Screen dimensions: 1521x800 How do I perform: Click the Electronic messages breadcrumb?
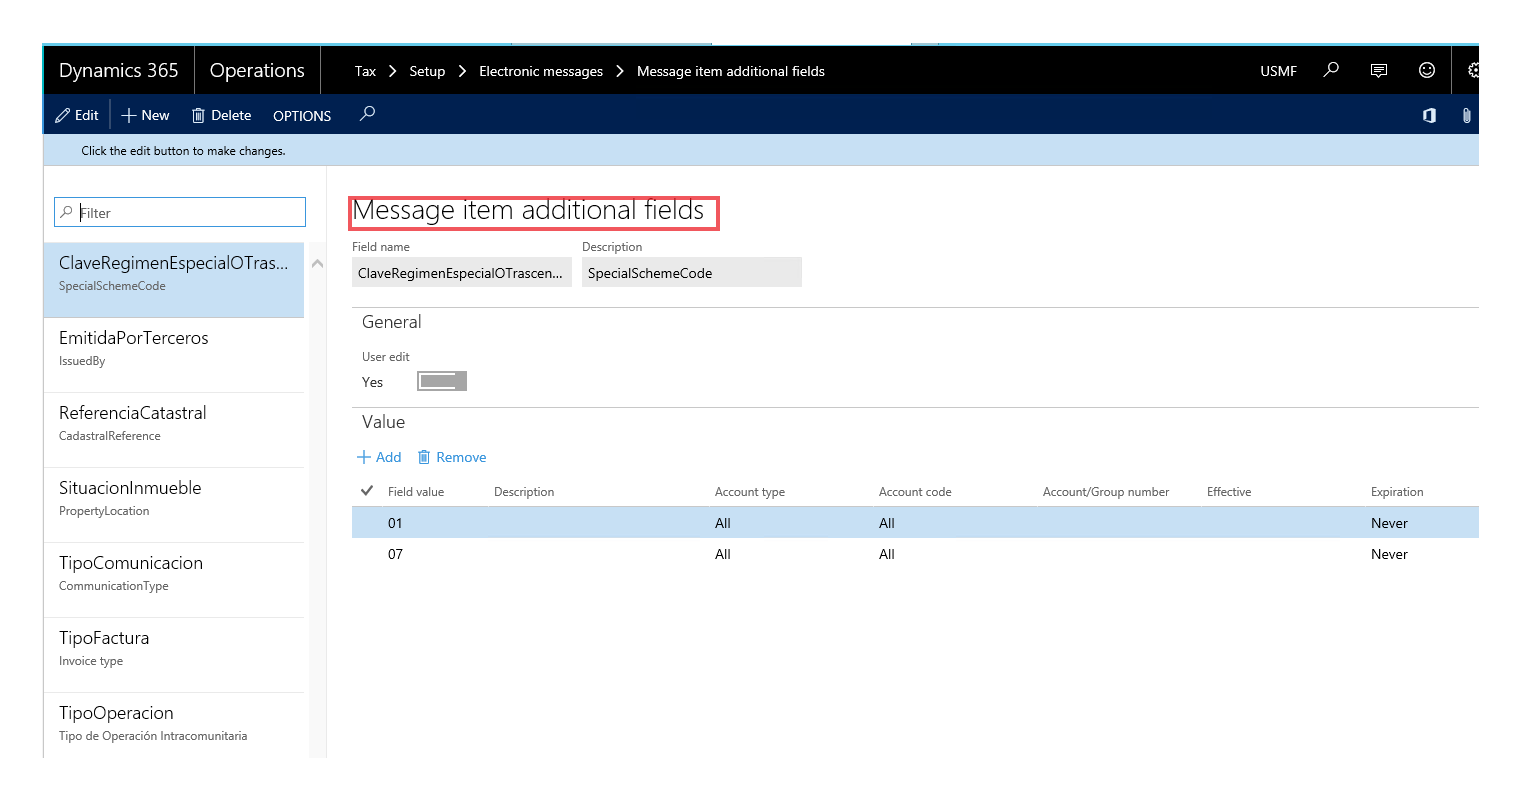(x=541, y=71)
